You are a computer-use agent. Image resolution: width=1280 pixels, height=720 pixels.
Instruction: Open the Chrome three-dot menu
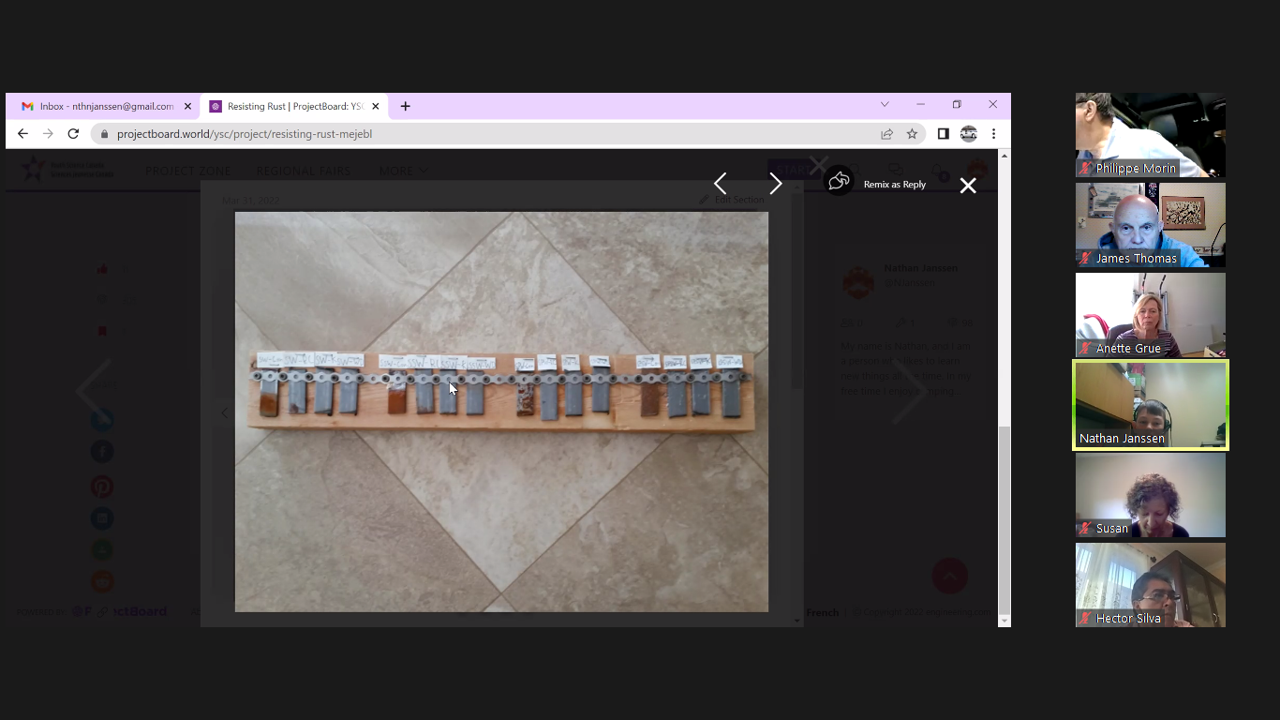pyautogui.click(x=993, y=134)
